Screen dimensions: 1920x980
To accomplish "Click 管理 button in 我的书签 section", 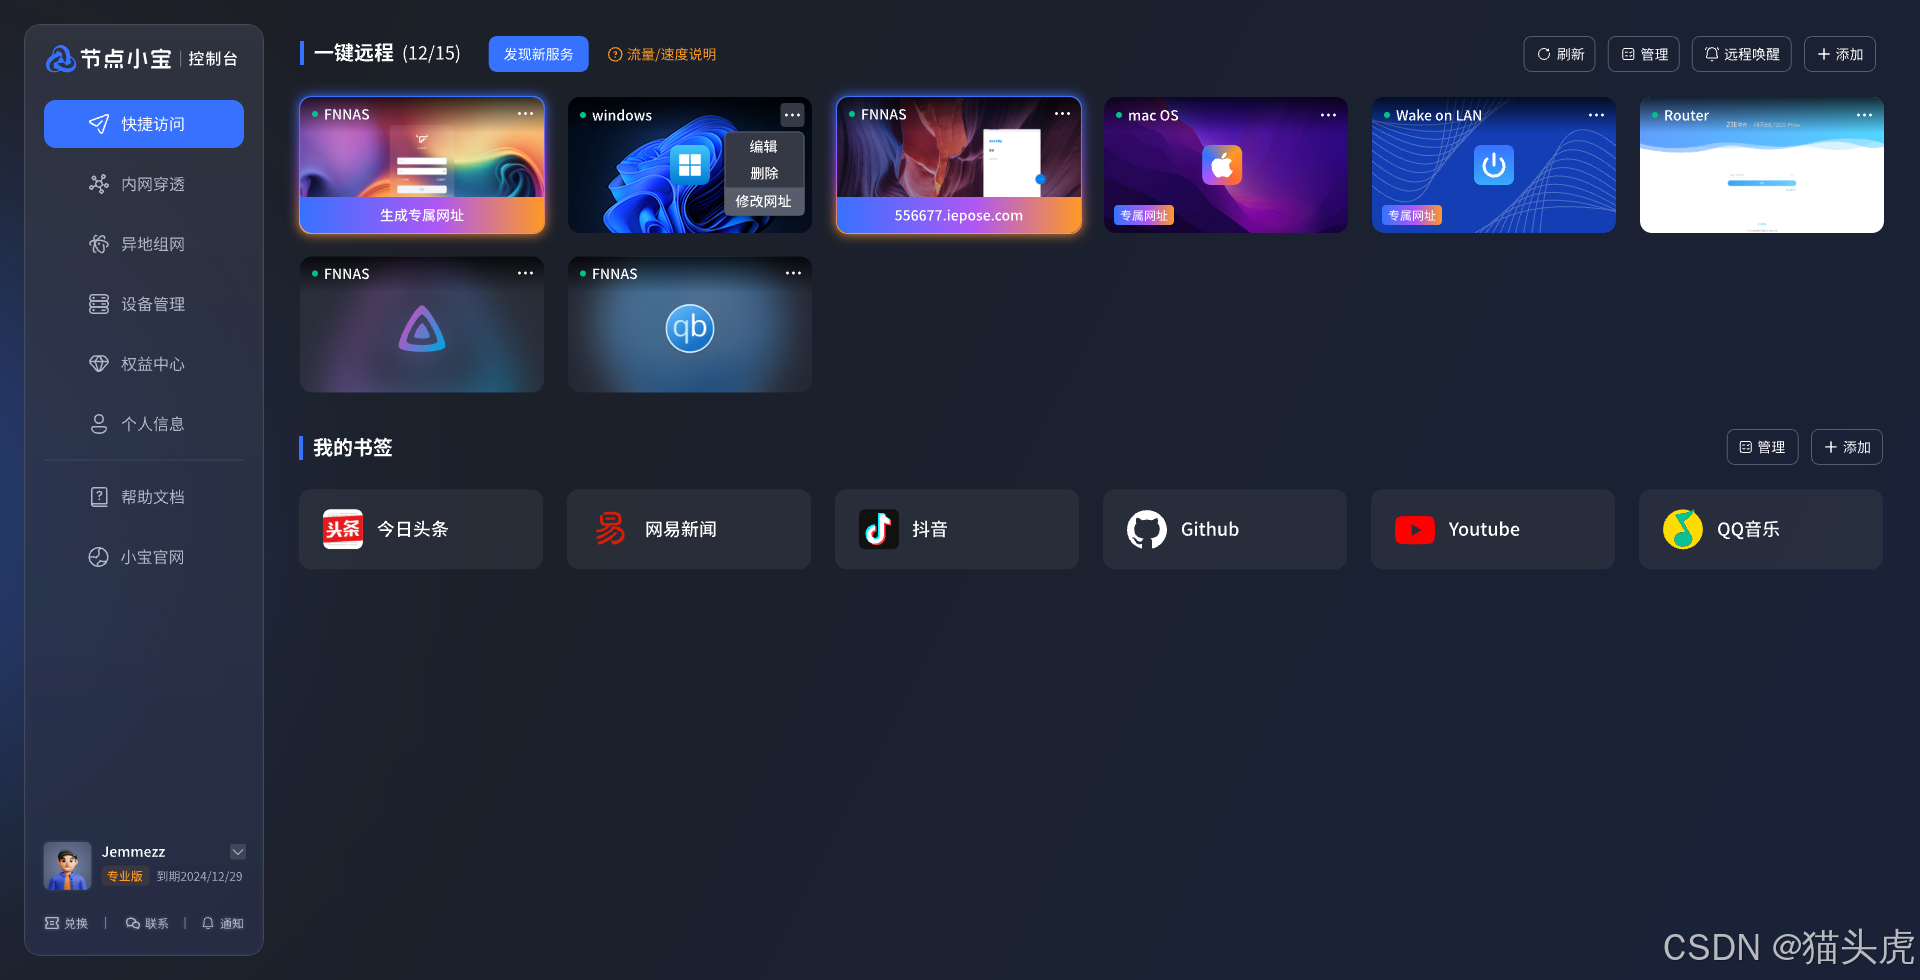I will [x=1762, y=447].
